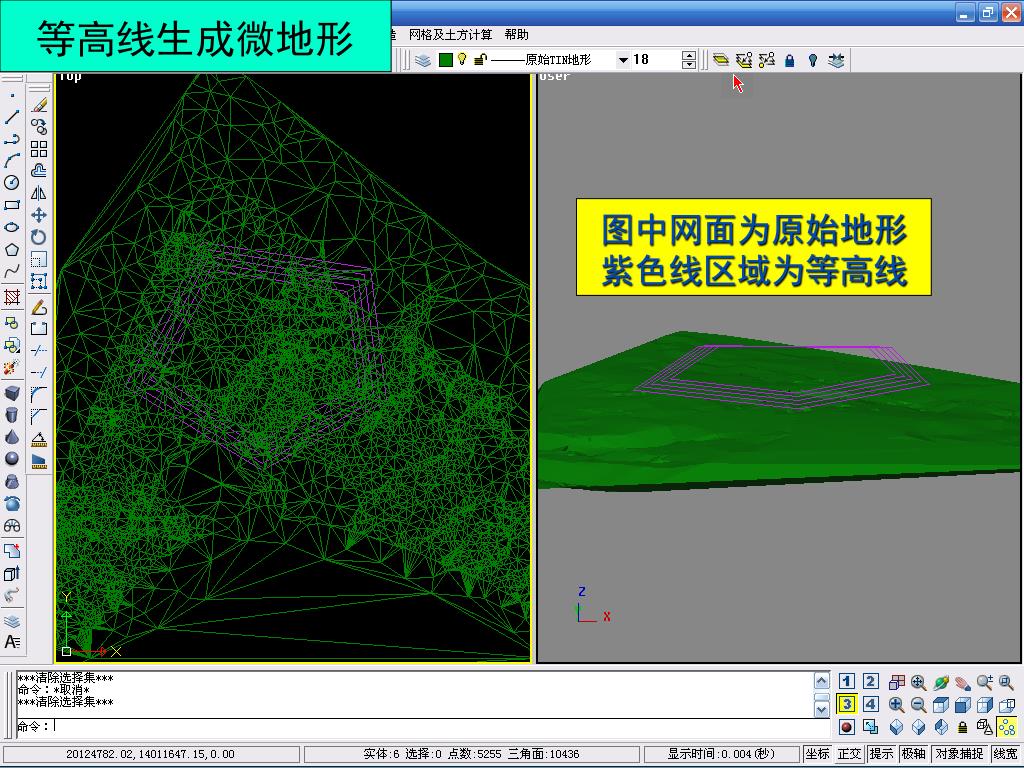
Task: Toggle 极轴 polar tracking
Action: point(914,754)
